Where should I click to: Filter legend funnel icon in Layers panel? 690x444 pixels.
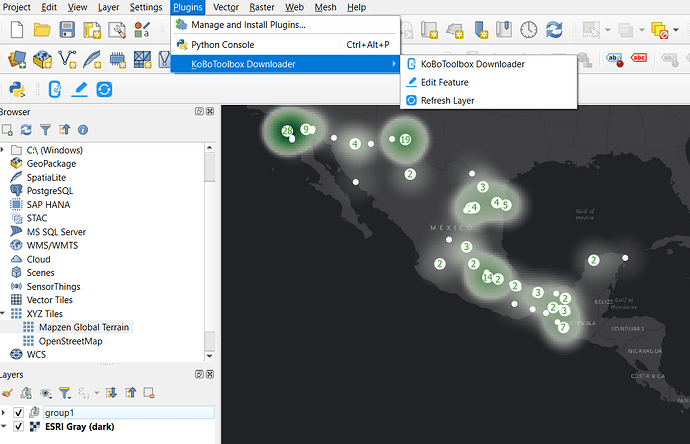click(x=65, y=393)
